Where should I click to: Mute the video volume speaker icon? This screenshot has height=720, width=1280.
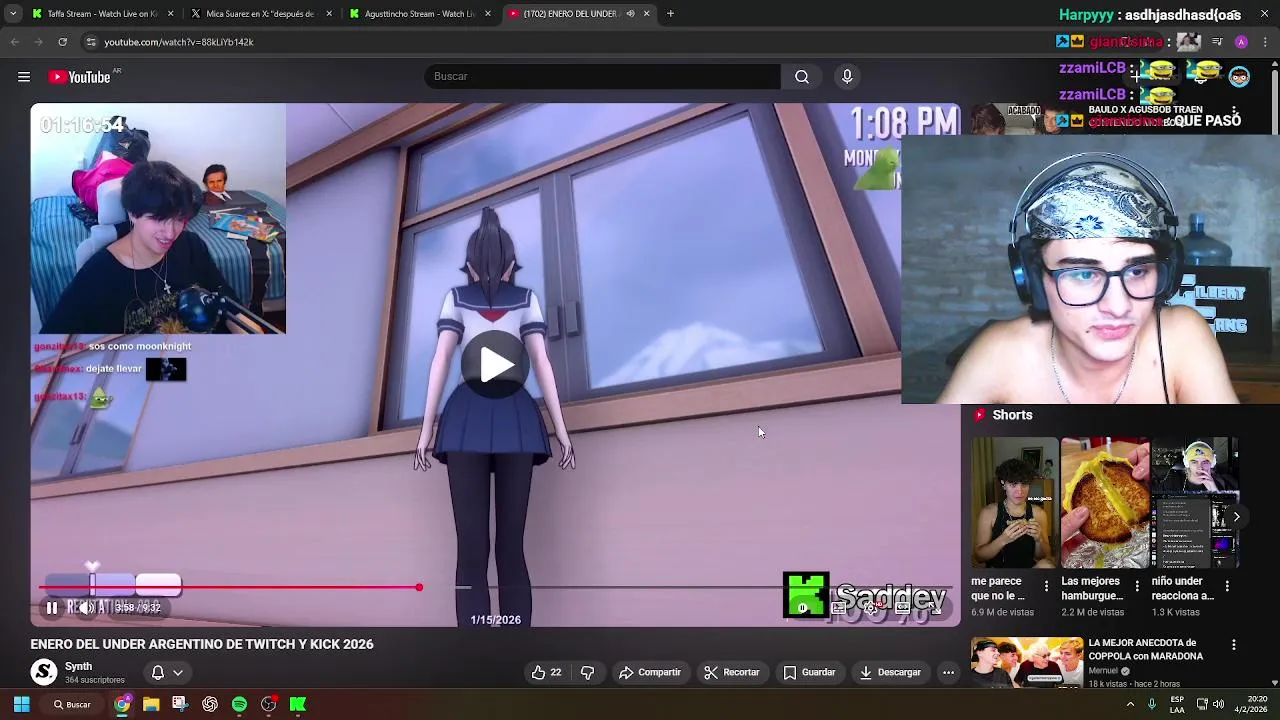tap(87, 607)
